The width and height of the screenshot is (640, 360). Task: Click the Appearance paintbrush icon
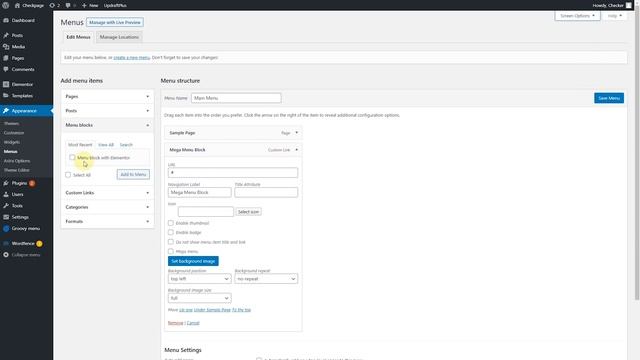coord(6,111)
